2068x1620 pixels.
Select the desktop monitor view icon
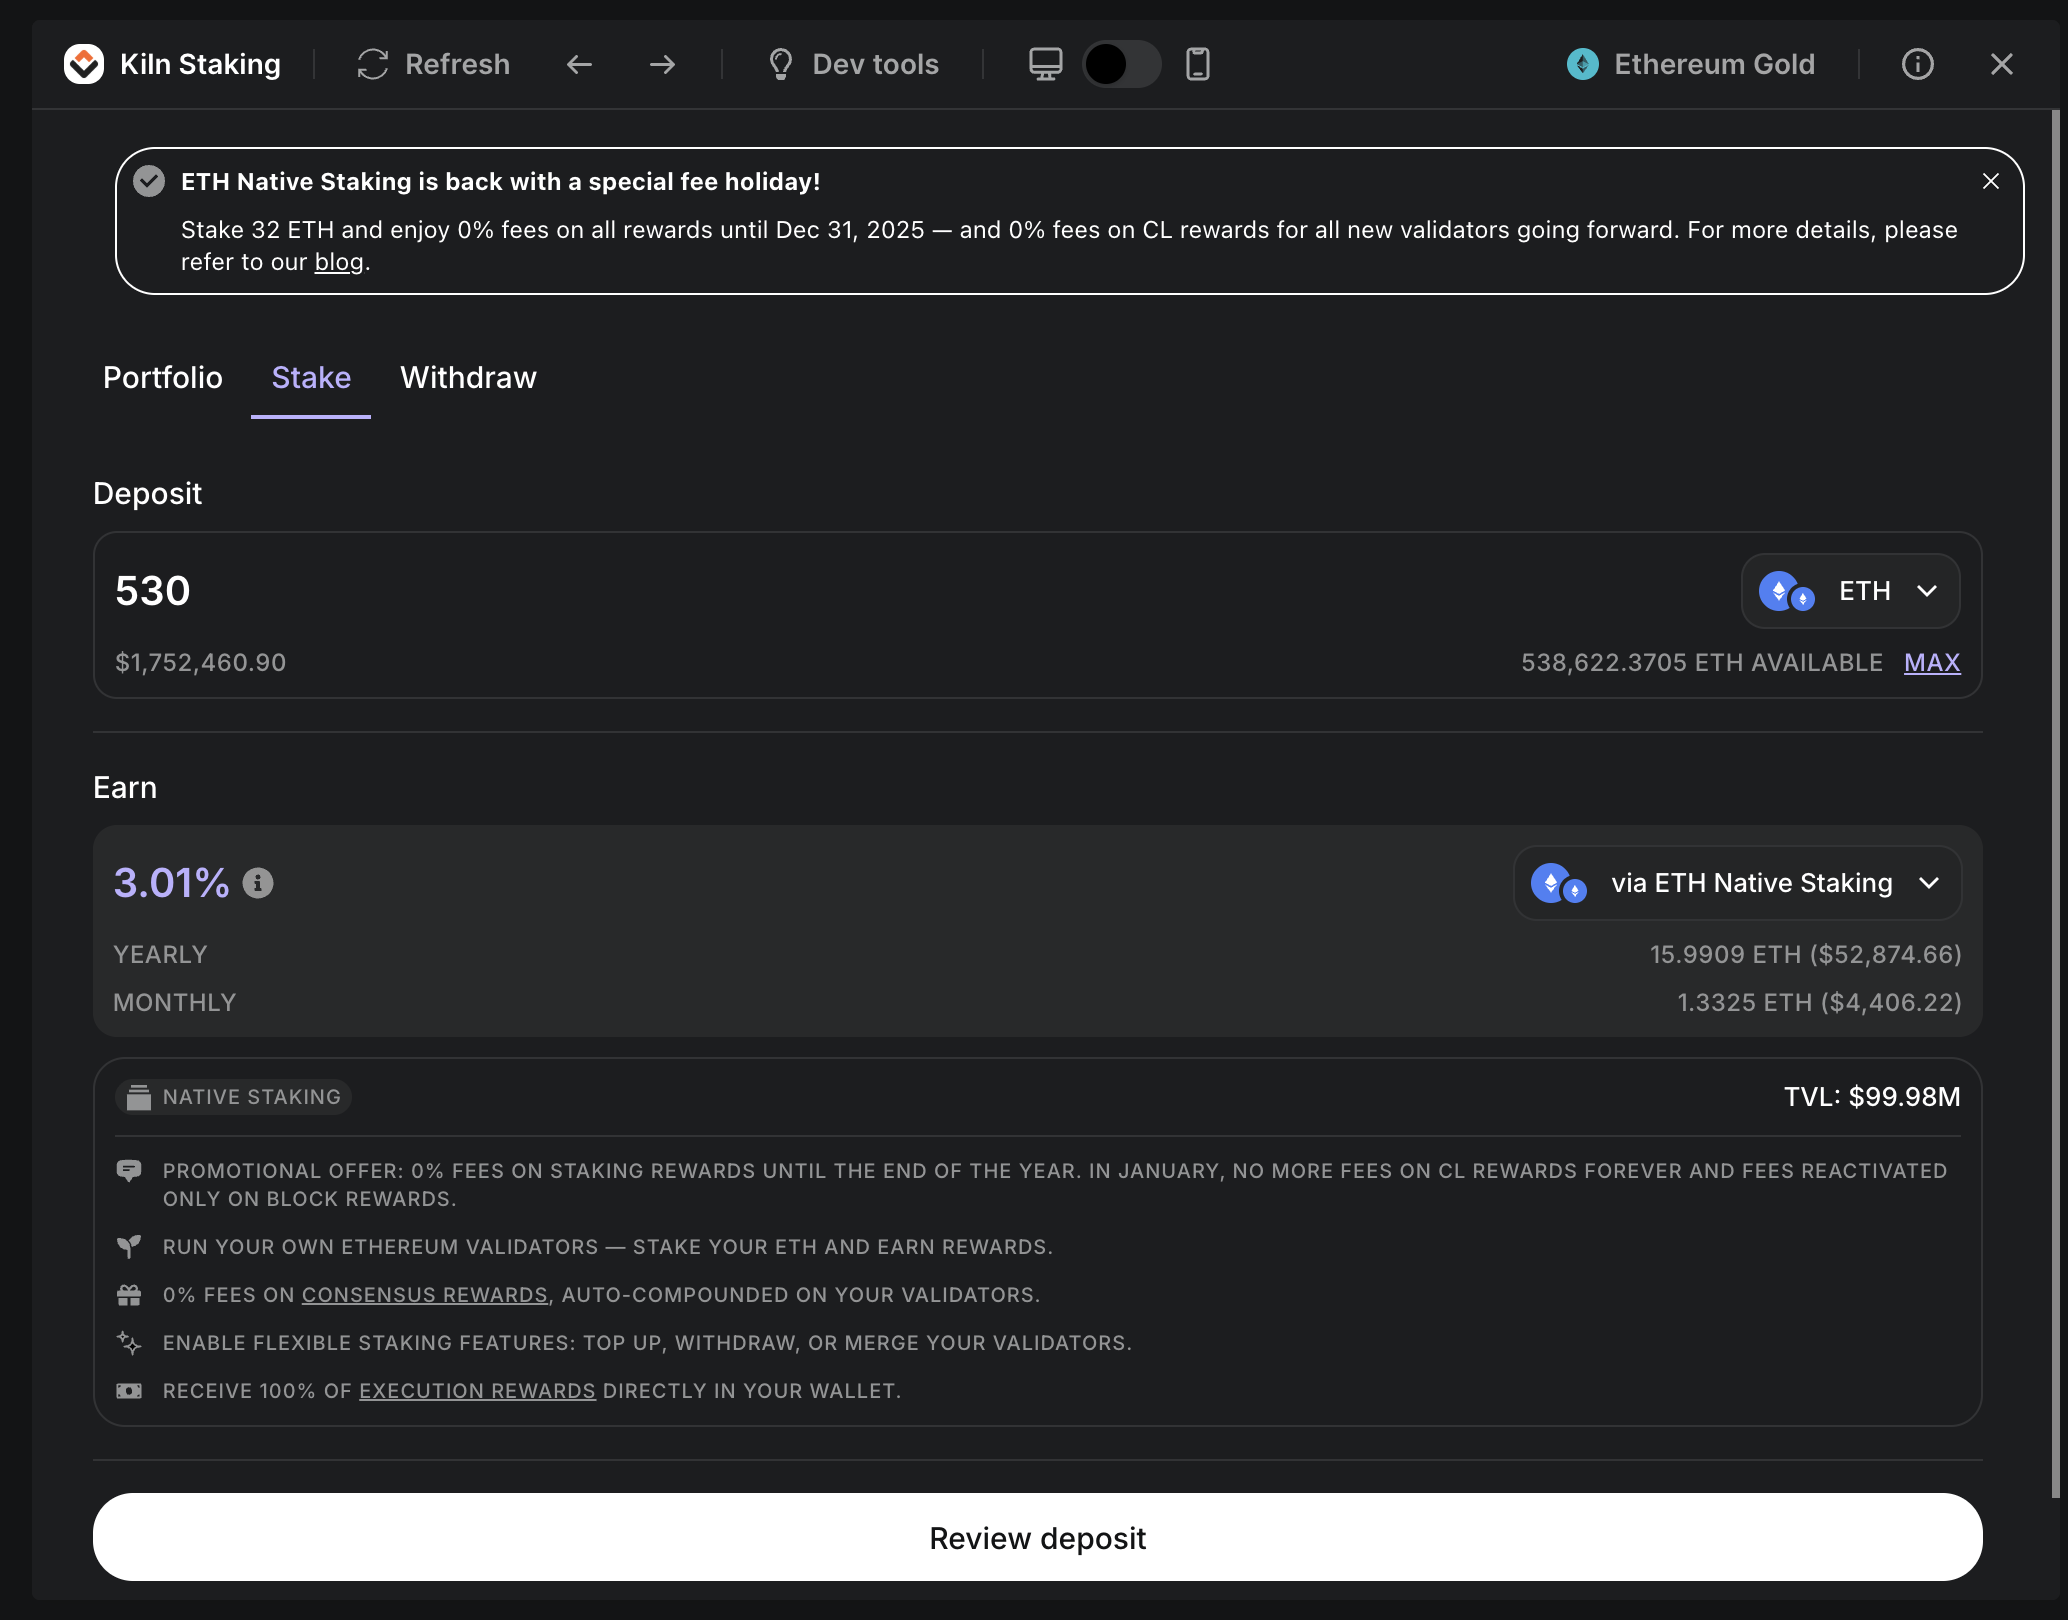click(1045, 64)
